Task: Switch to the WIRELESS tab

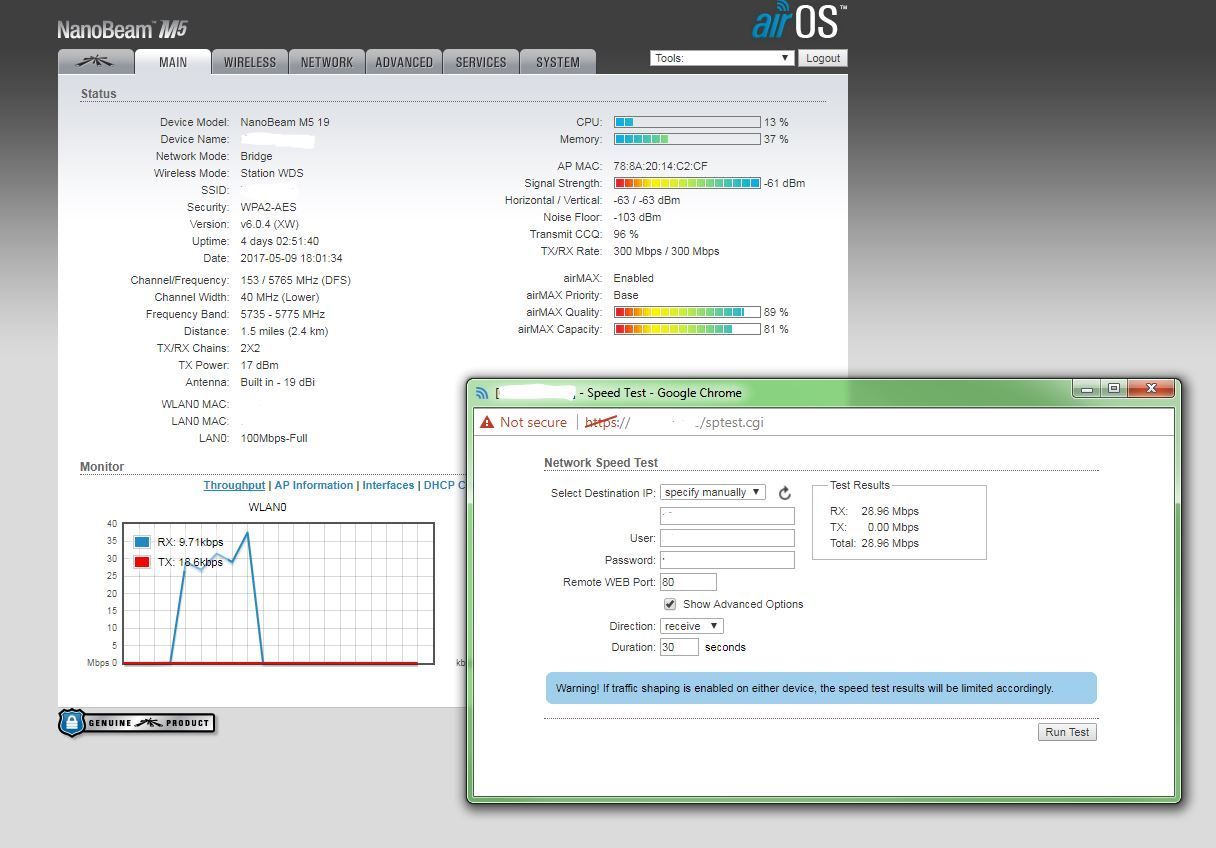Action: [250, 62]
